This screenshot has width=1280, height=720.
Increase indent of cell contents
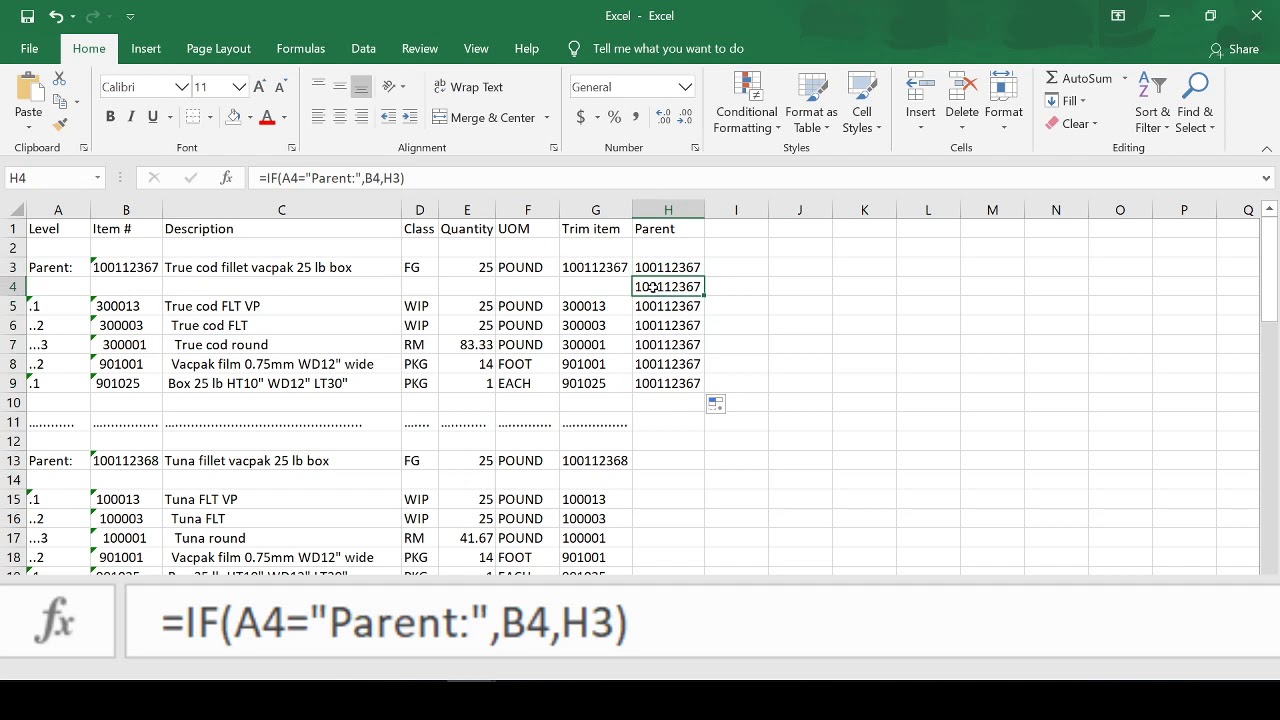pyautogui.click(x=411, y=117)
